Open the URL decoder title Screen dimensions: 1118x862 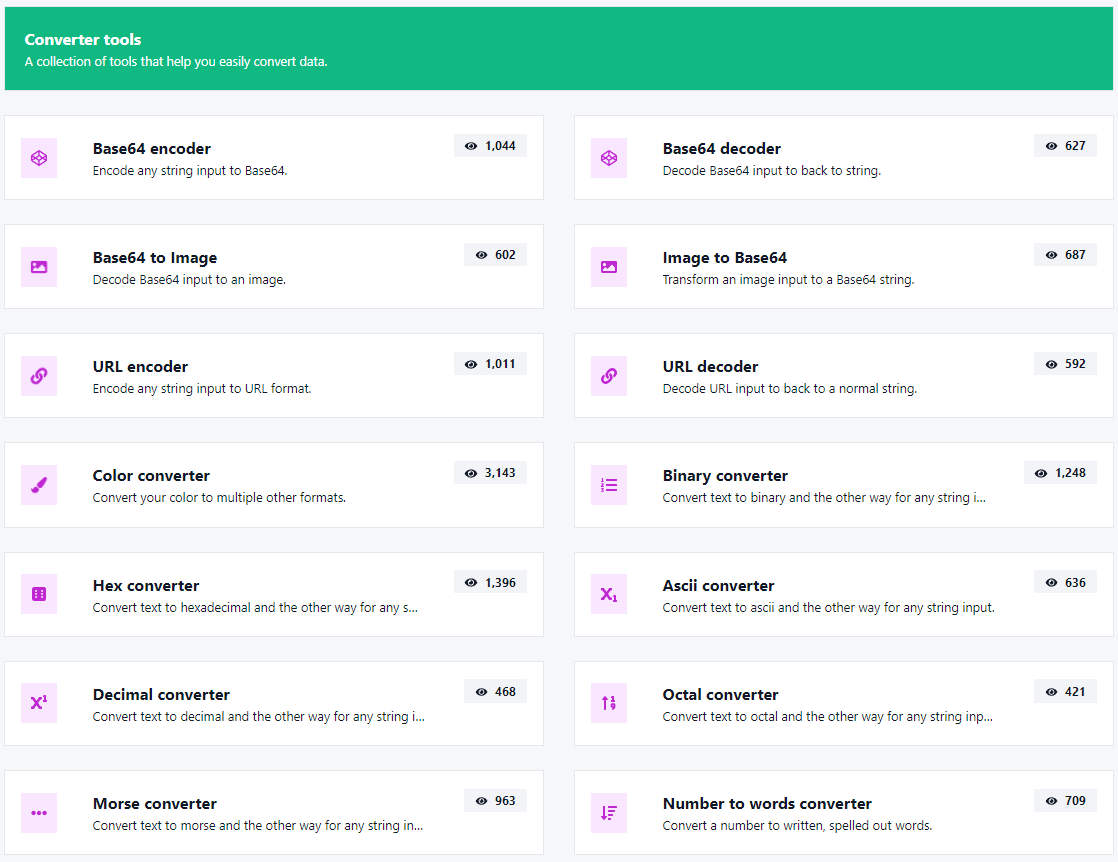pos(710,366)
